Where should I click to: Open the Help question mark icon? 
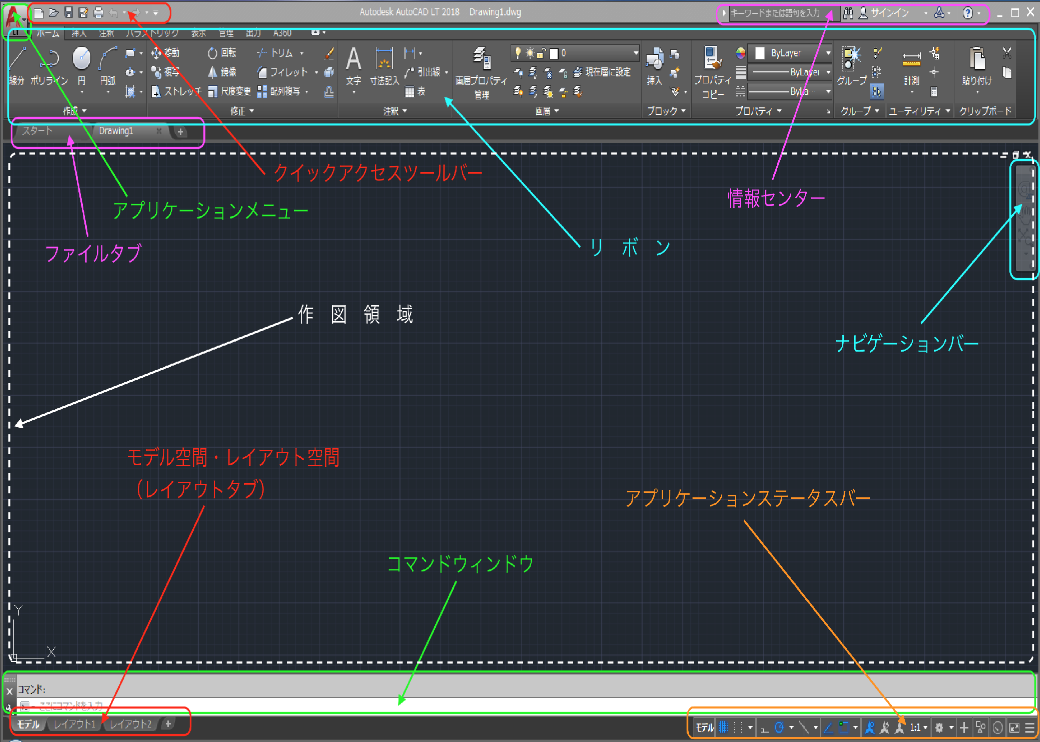968,13
